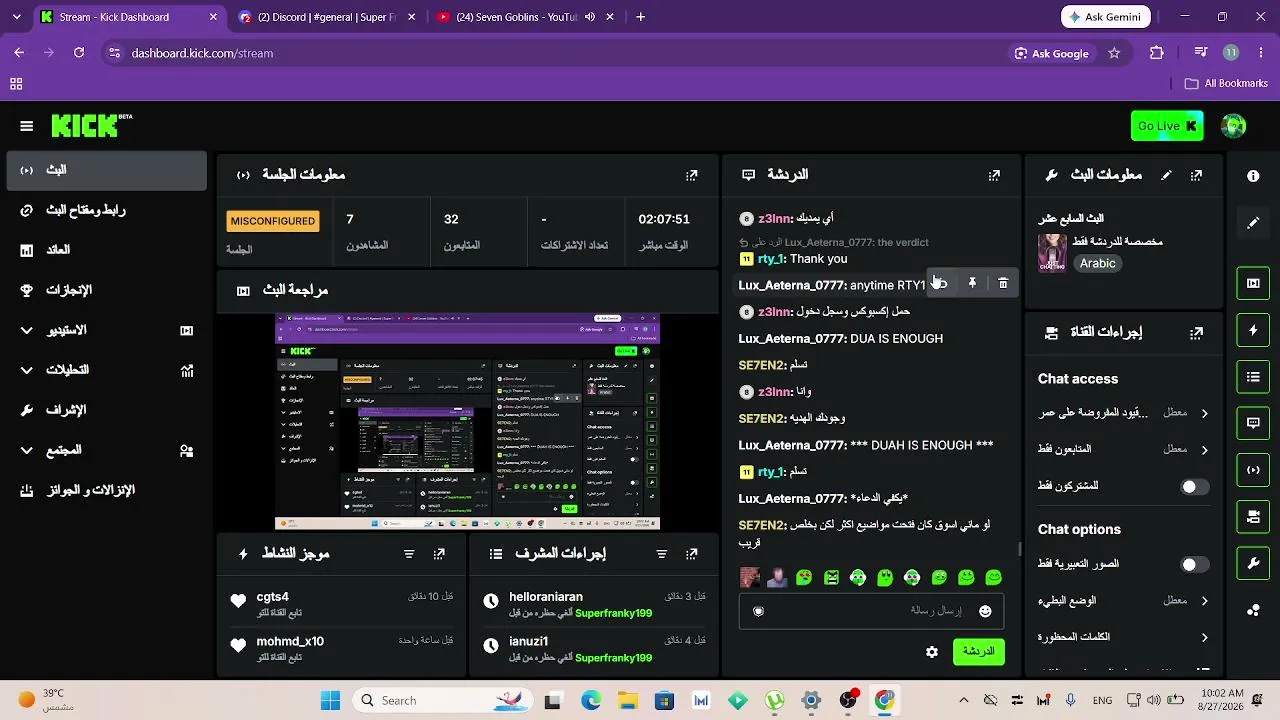Show hidden system tray icons

[x=963, y=700]
